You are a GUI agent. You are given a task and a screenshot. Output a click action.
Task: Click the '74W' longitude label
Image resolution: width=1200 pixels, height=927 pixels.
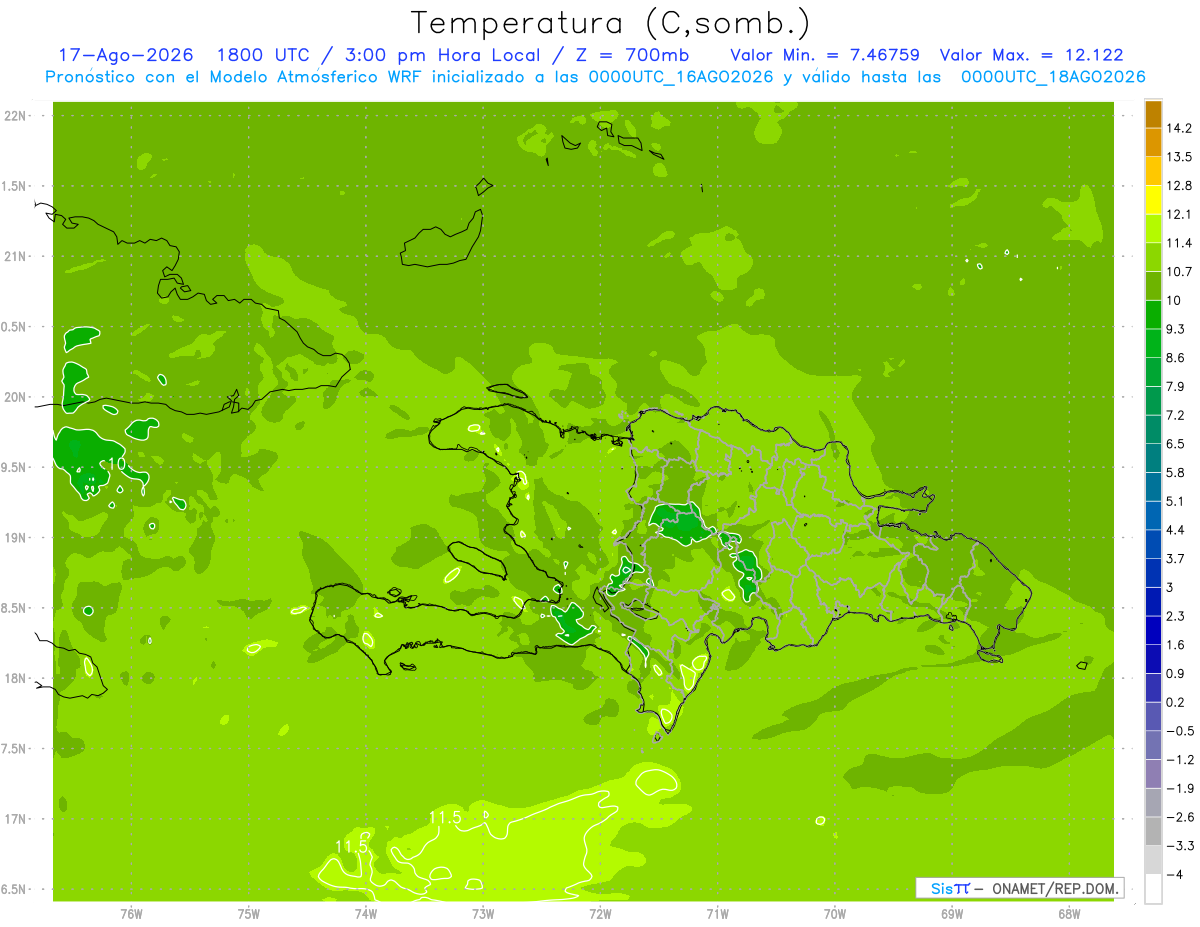coord(365,913)
